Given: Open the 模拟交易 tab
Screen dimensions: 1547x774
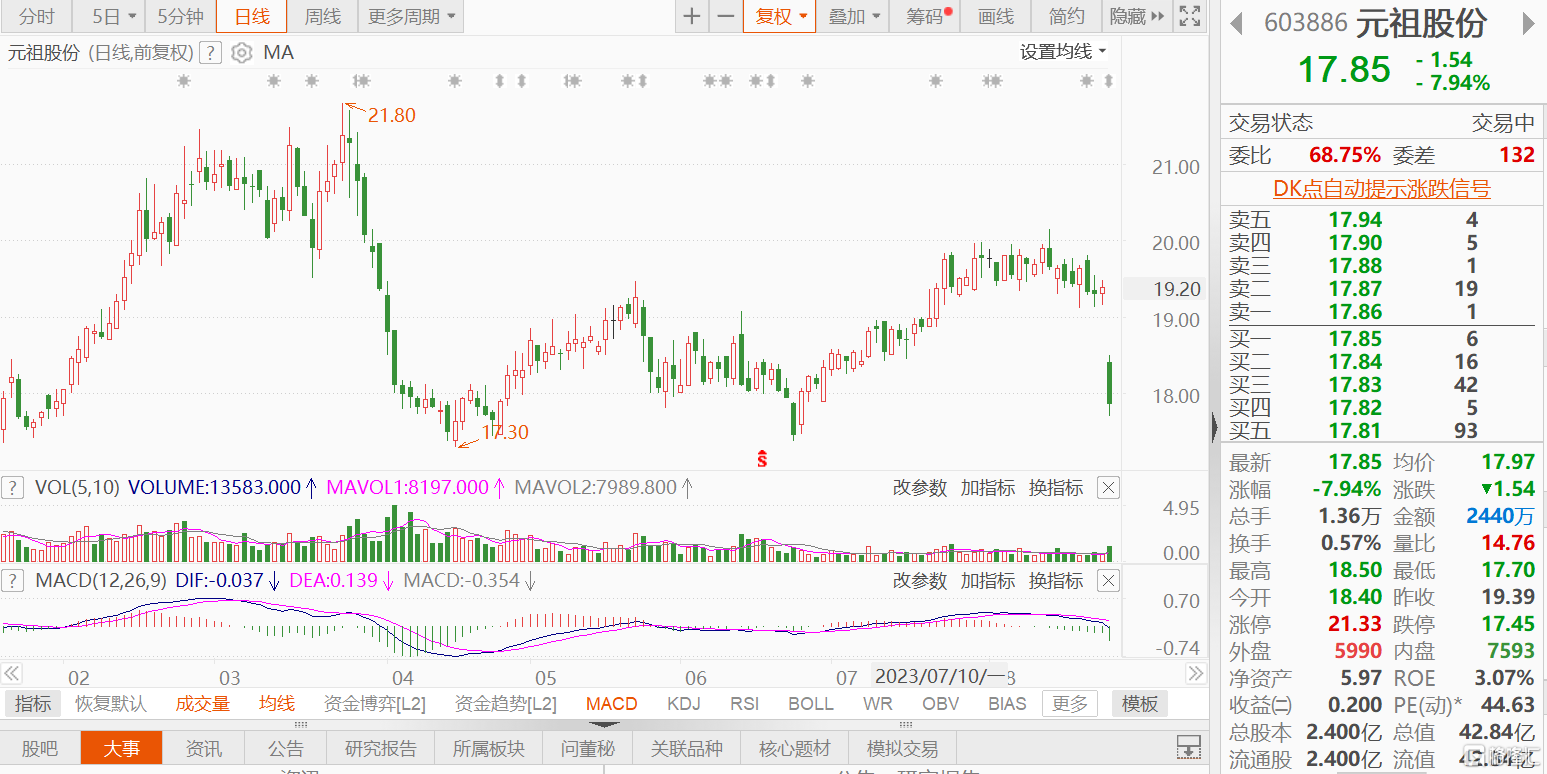Looking at the screenshot, I should 903,748.
